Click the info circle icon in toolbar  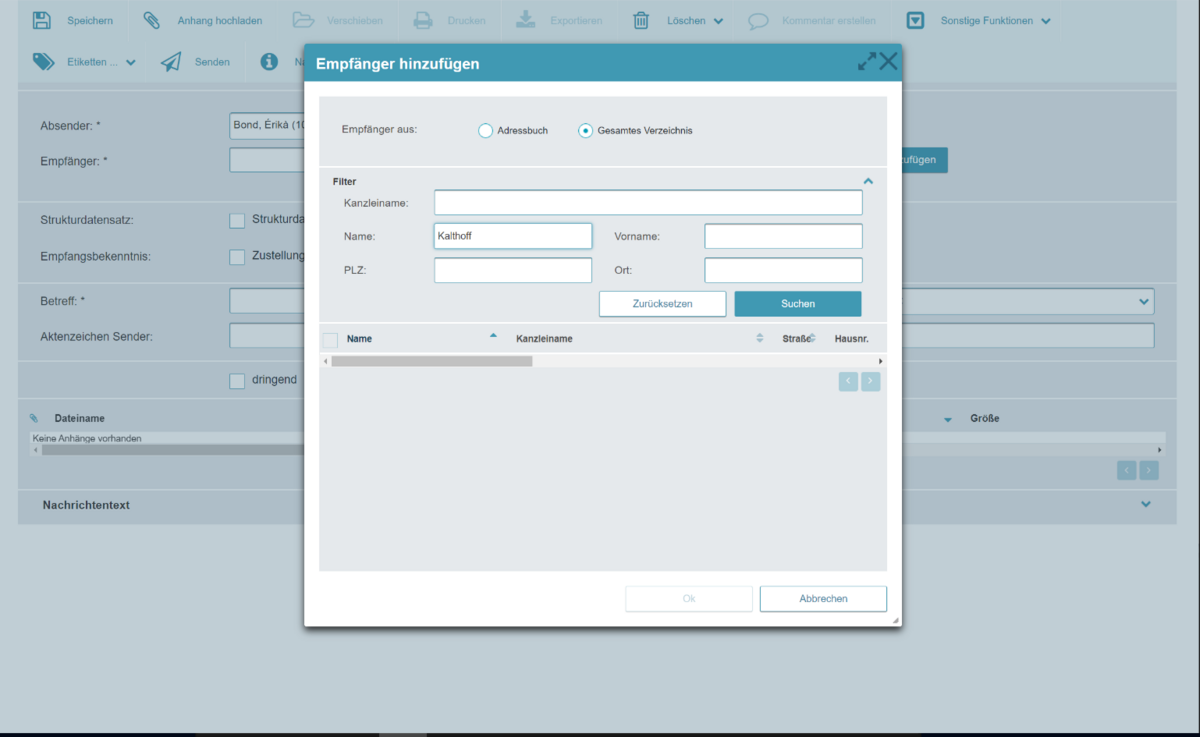269,61
